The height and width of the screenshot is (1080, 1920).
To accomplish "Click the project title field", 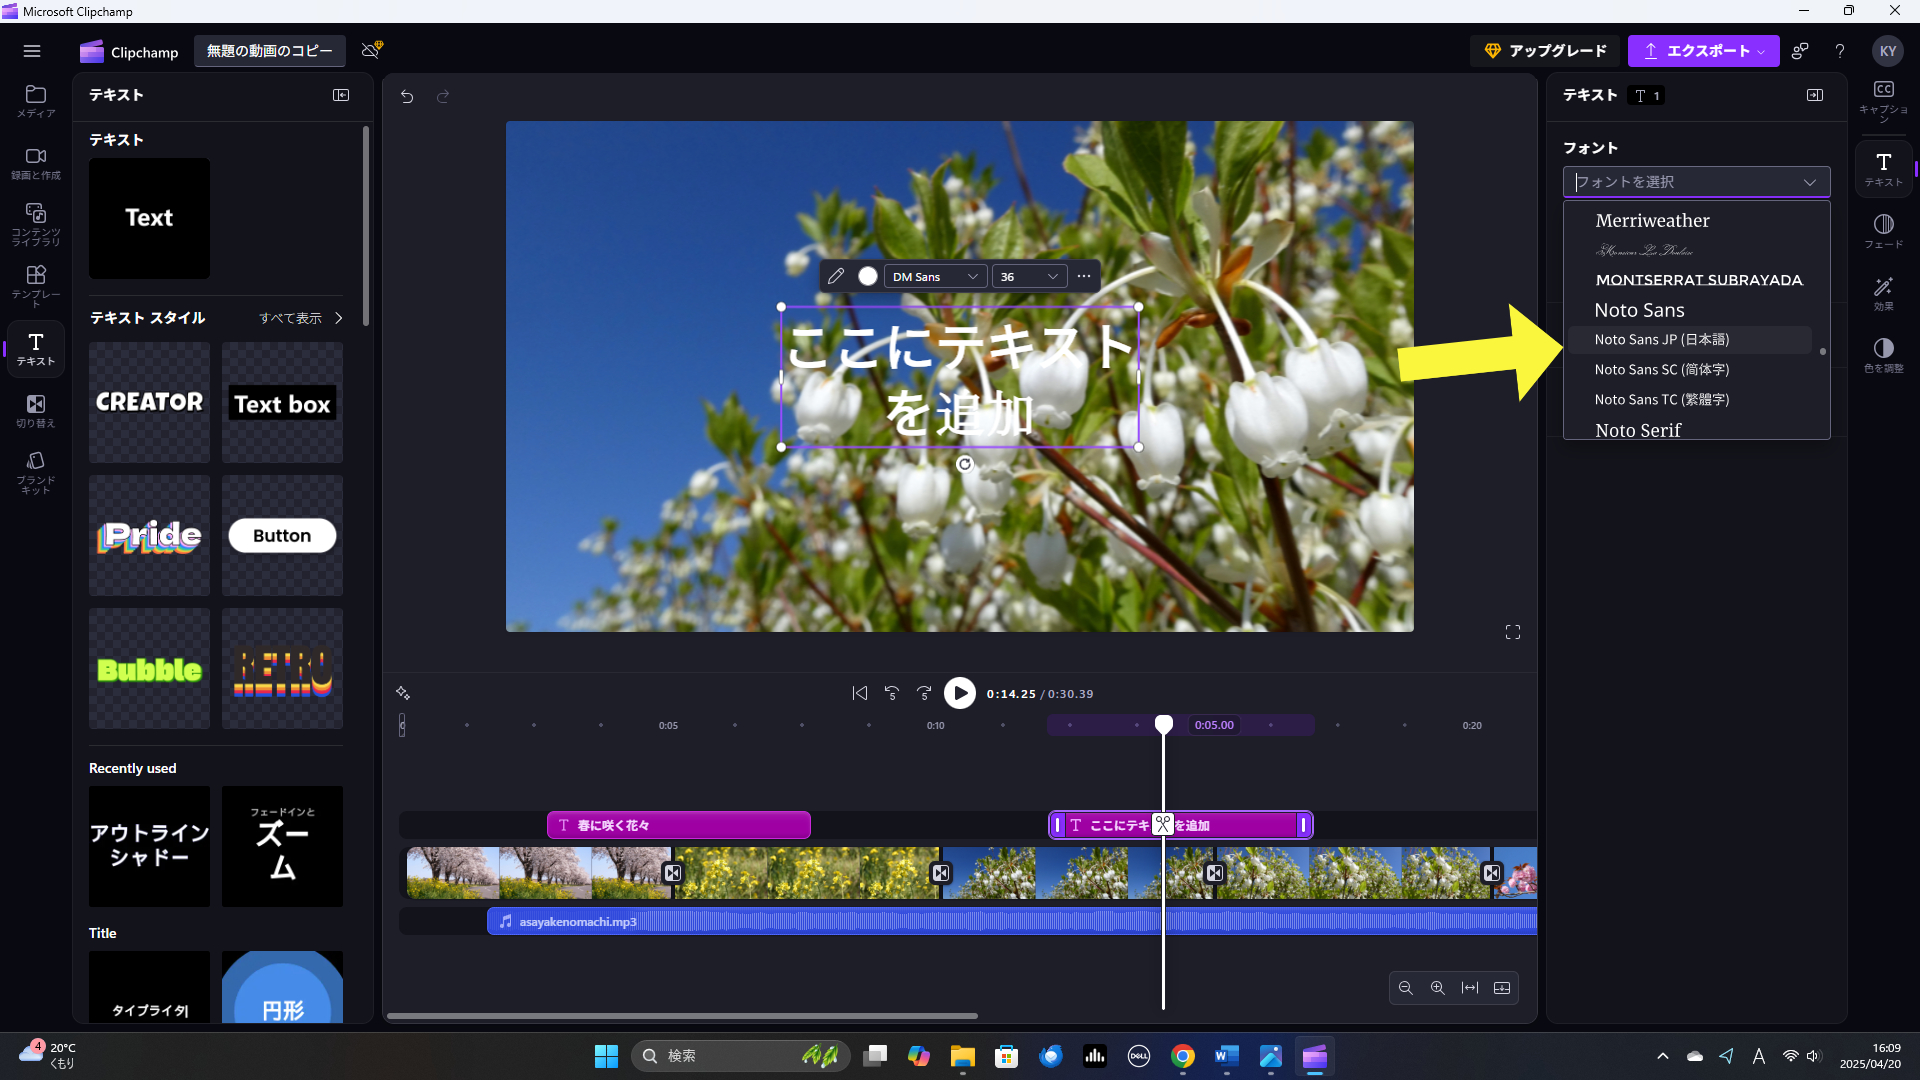I will click(x=269, y=51).
